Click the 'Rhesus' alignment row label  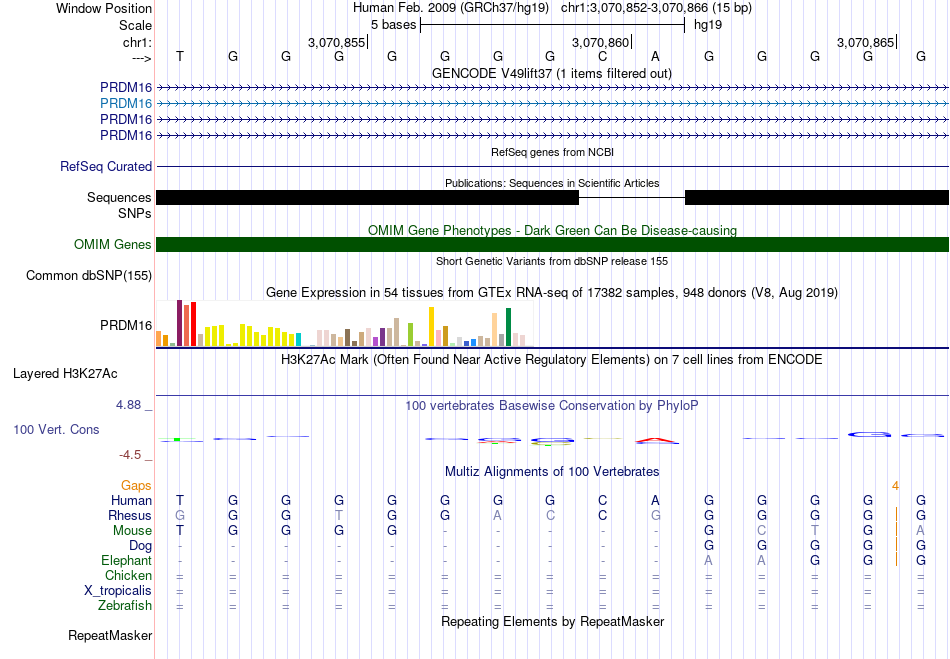[x=130, y=515]
